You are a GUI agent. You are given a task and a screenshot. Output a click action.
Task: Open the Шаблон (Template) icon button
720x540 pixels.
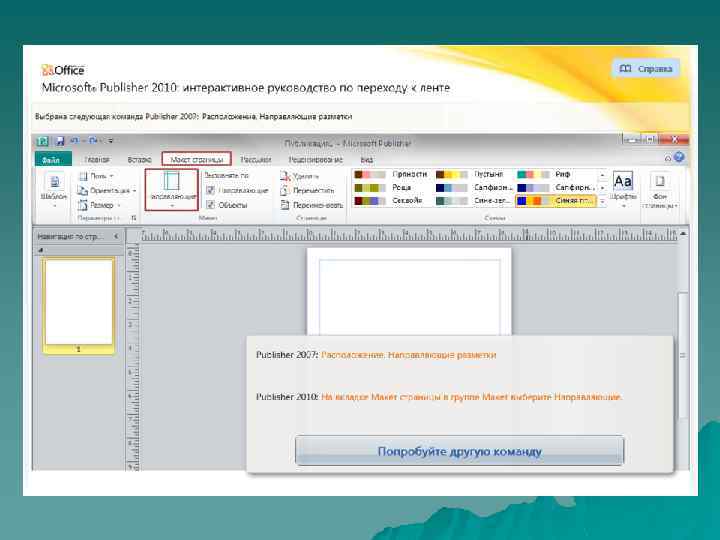pos(54,182)
